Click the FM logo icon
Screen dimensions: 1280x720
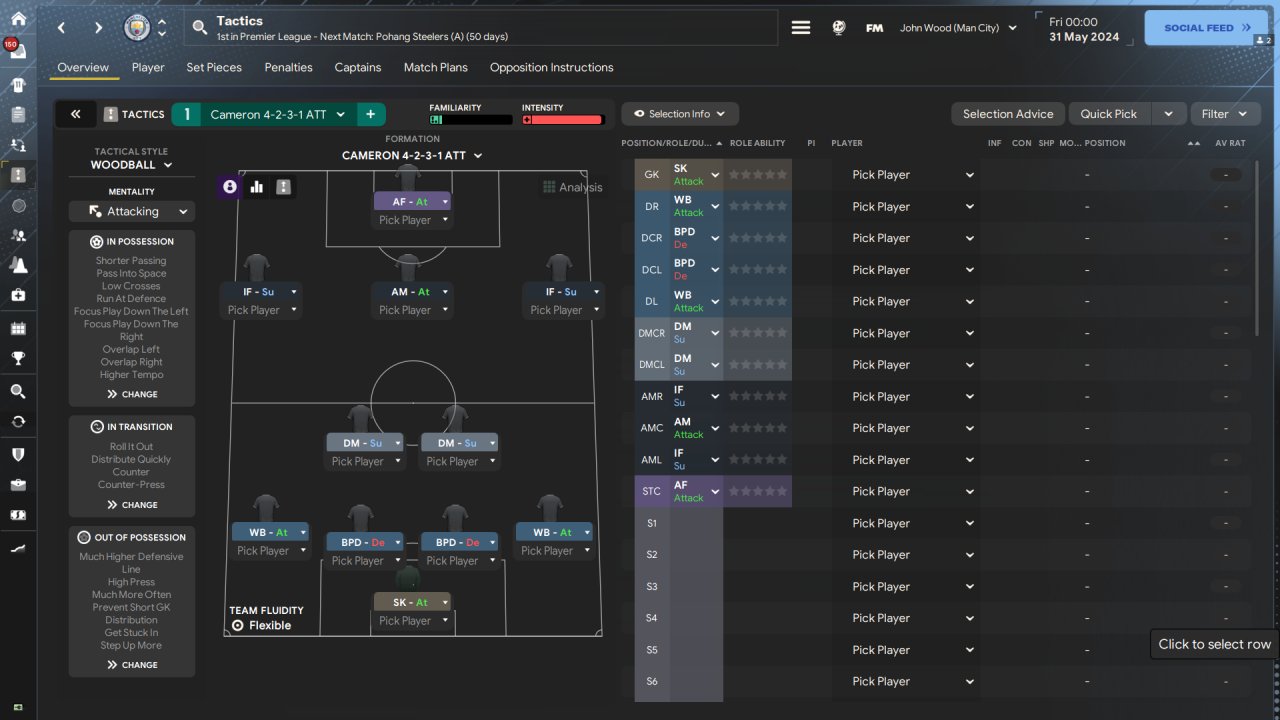pyautogui.click(x=874, y=28)
